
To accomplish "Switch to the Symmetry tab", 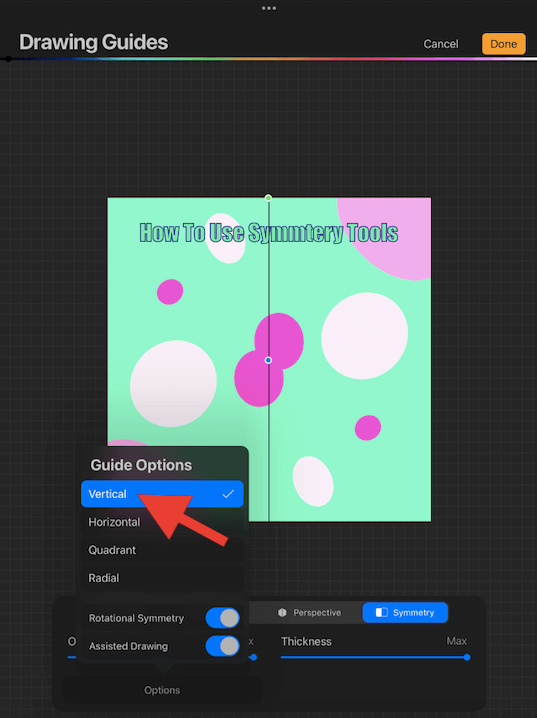I will click(x=405, y=613).
